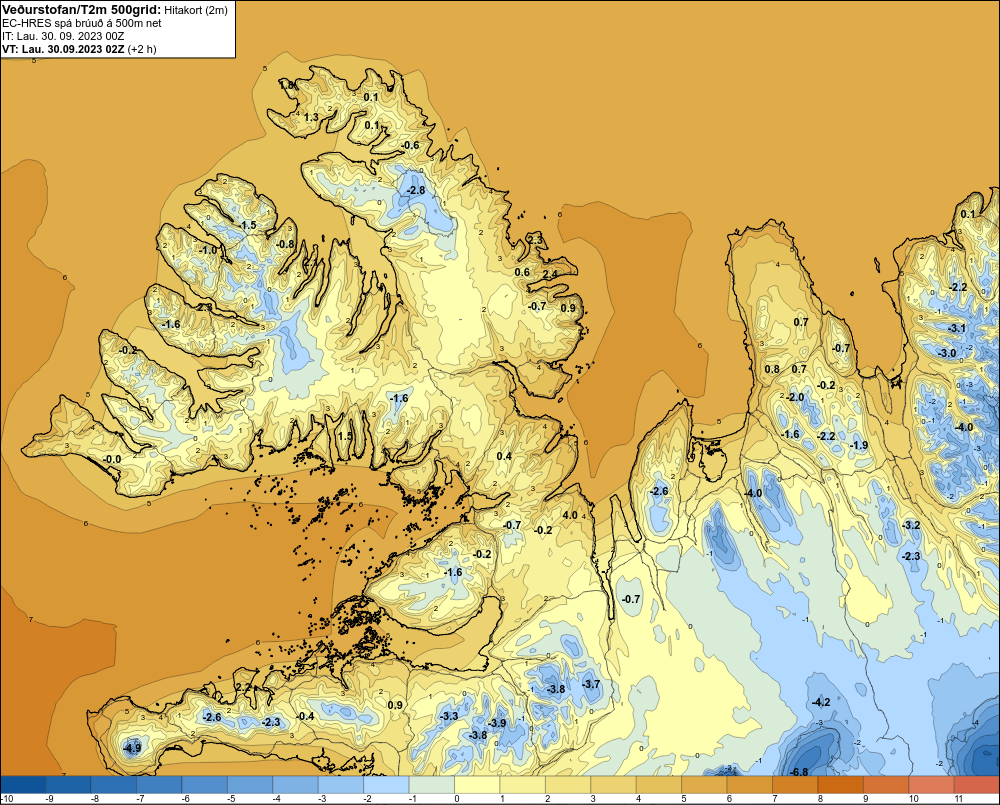Click the temperature value "-3.2"
The width and height of the screenshot is (1000, 805).
(x=911, y=526)
